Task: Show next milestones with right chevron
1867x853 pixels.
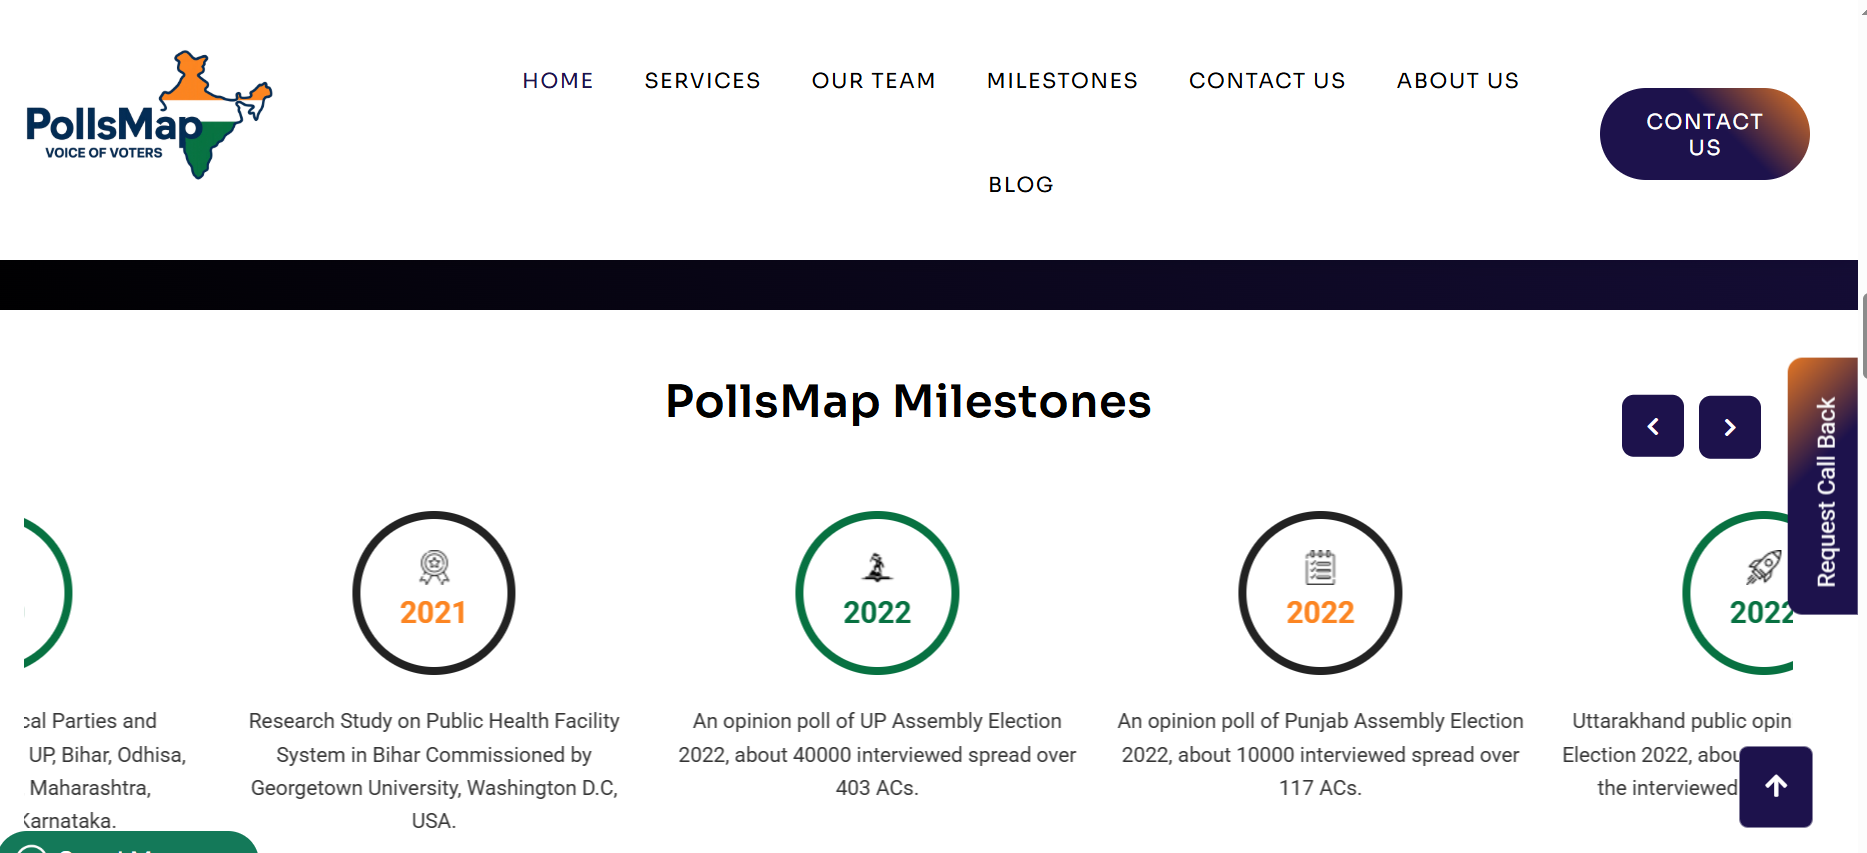Action: (x=1730, y=427)
